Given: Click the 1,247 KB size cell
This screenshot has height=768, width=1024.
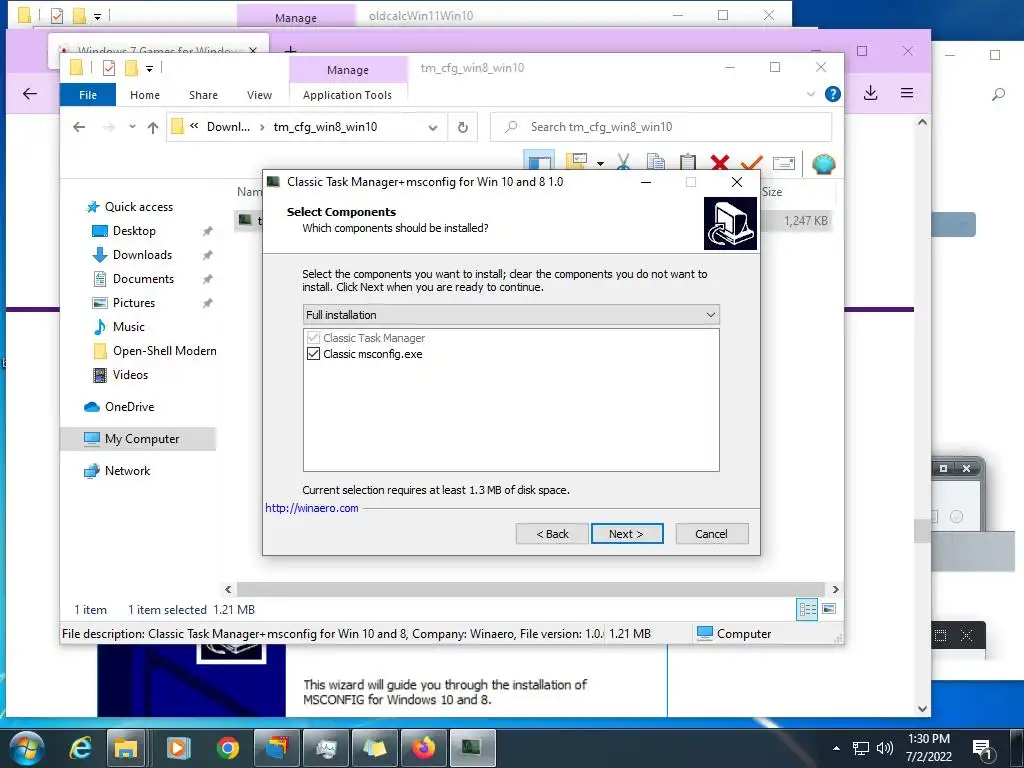Looking at the screenshot, I should tap(805, 221).
